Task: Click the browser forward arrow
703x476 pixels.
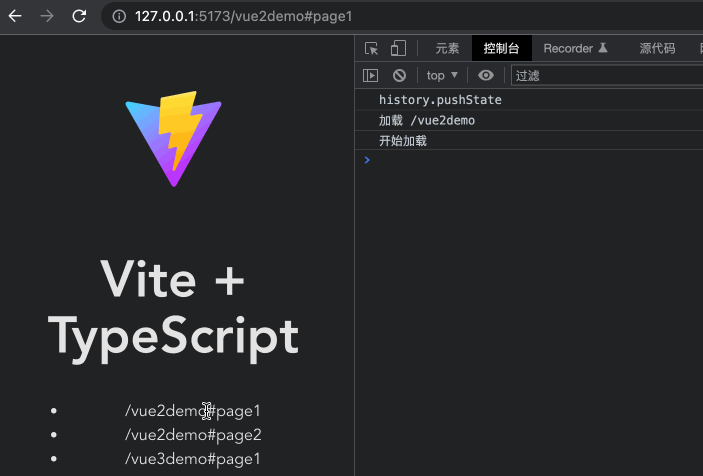Action: click(x=47, y=16)
